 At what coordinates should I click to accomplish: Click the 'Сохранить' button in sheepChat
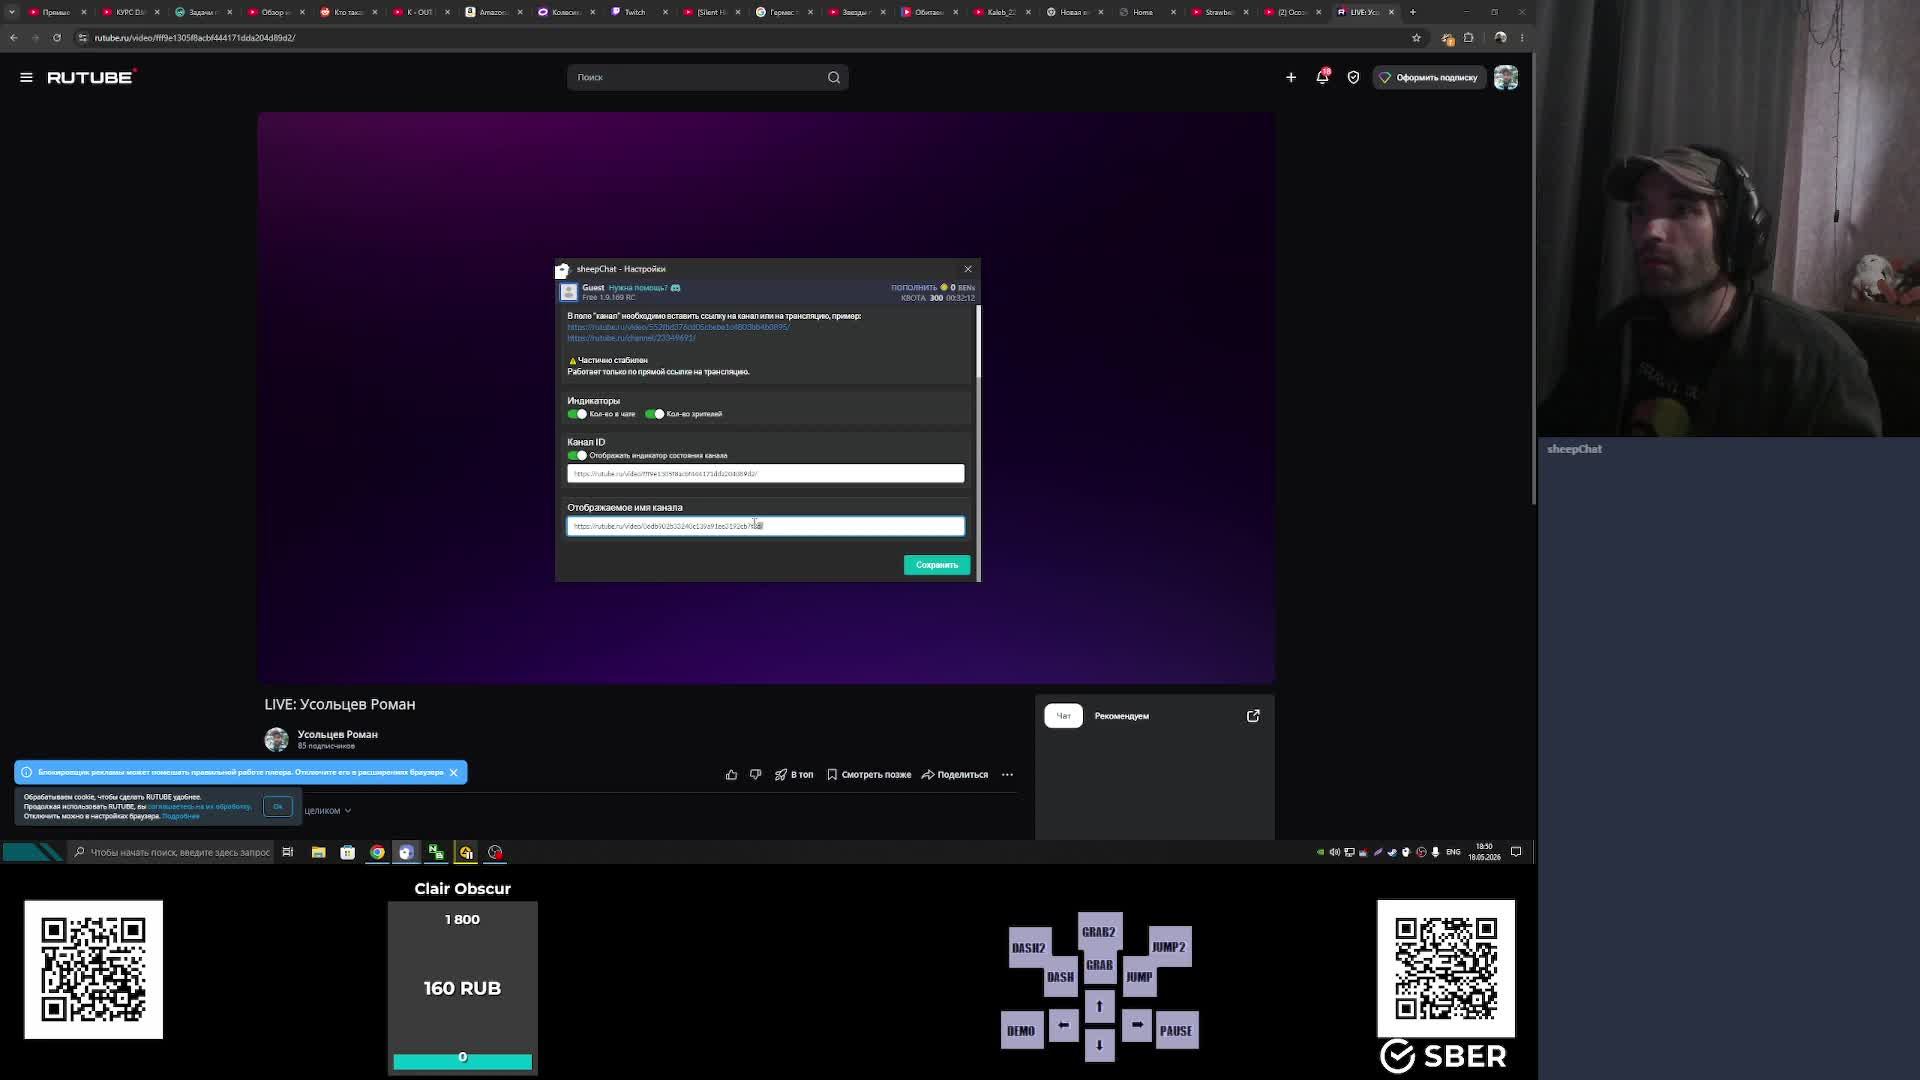point(937,565)
